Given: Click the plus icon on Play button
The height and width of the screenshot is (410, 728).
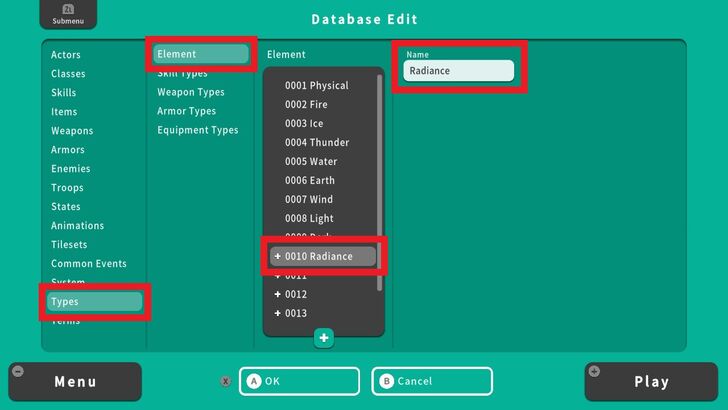Looking at the screenshot, I should pos(595,371).
